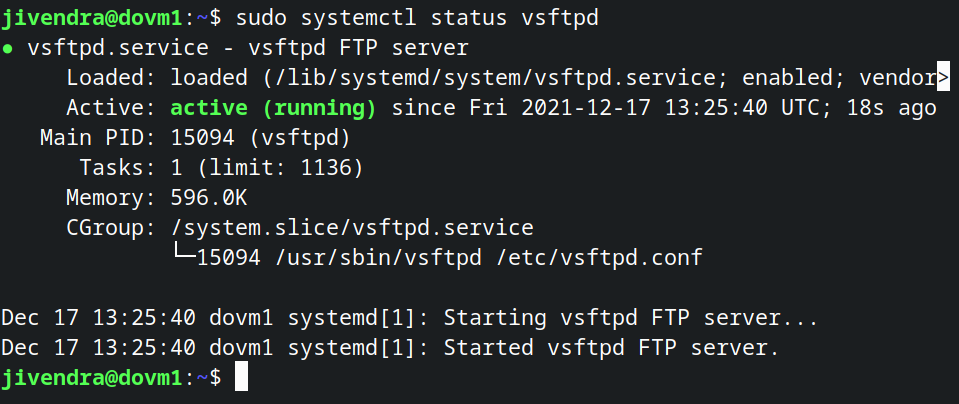Image resolution: width=959 pixels, height=404 pixels.
Task: Click the 'Started vsftpd FTP server.' log line
Action: pos(612,348)
